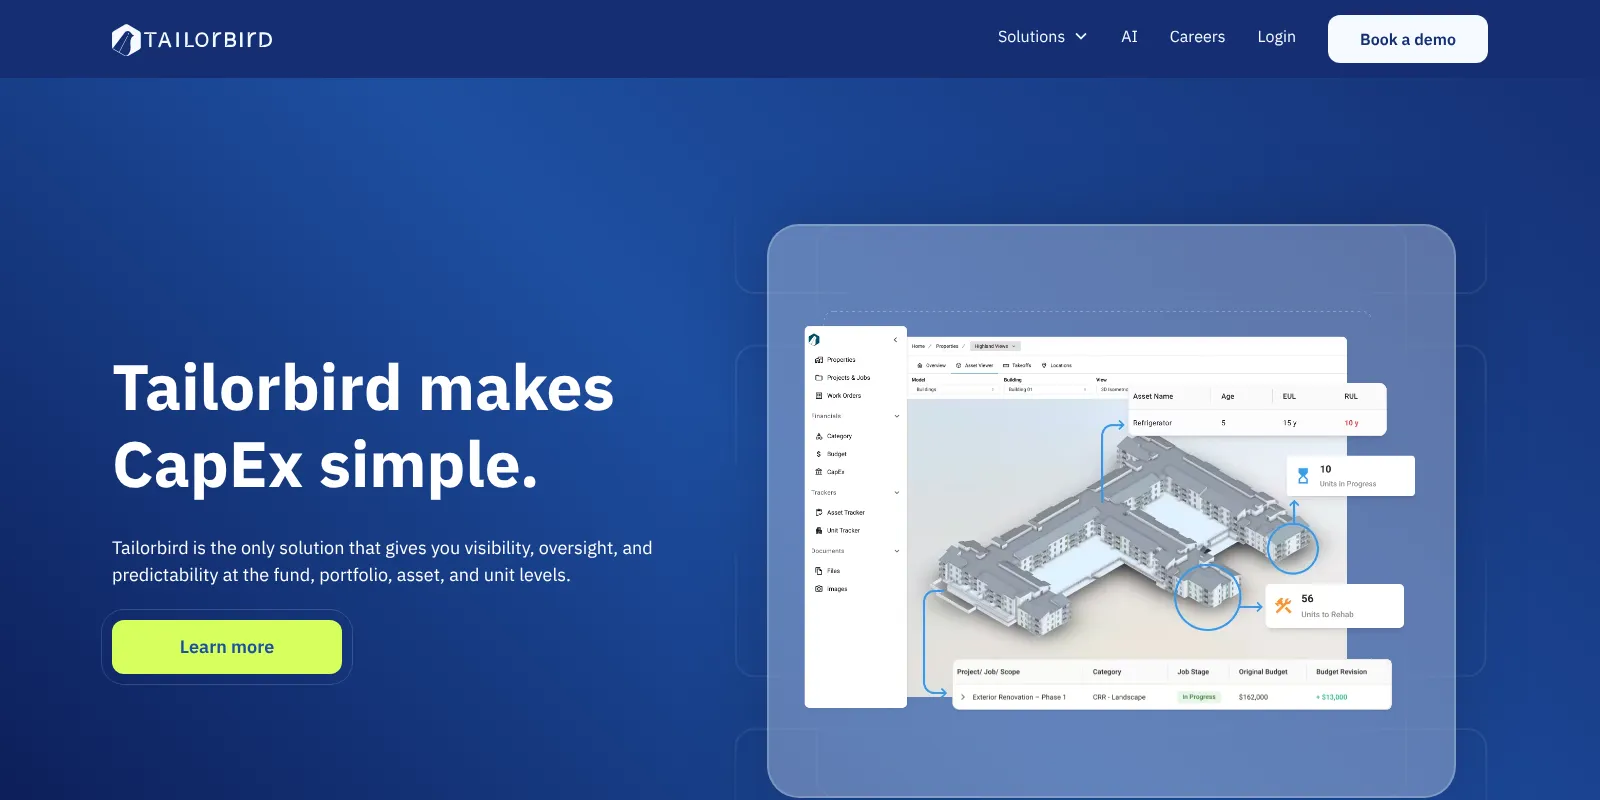Open the Solutions dropdown menu
1600x800 pixels.
(x=1042, y=37)
